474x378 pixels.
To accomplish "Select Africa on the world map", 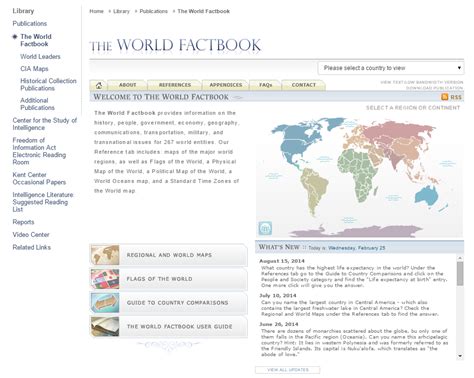I will (357, 172).
